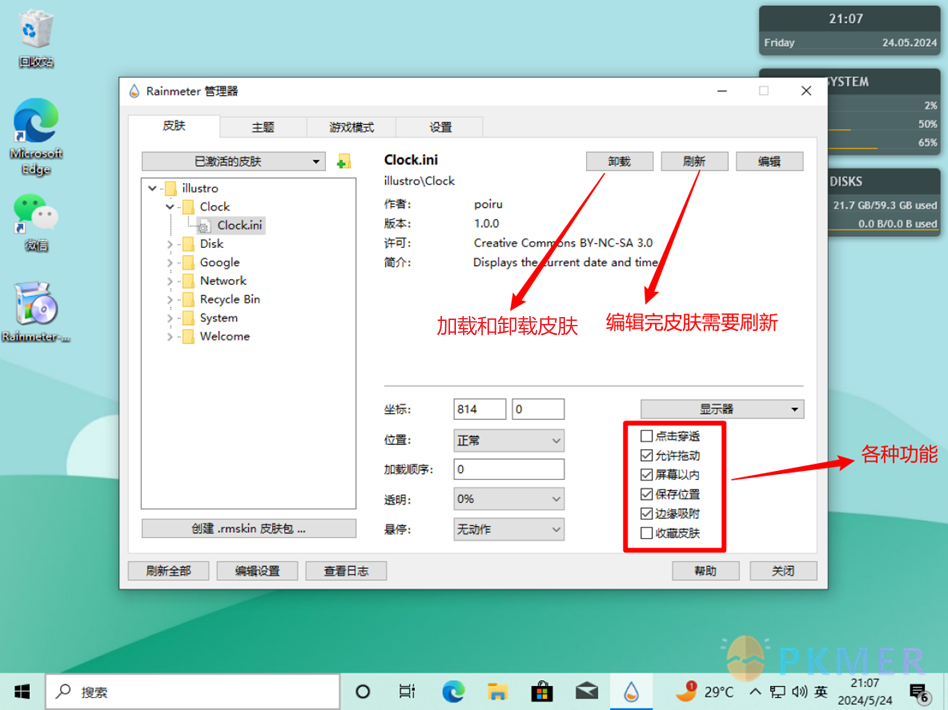948x710 pixels.
Task: Open the WeChat desktop shortcut
Action: [36, 223]
